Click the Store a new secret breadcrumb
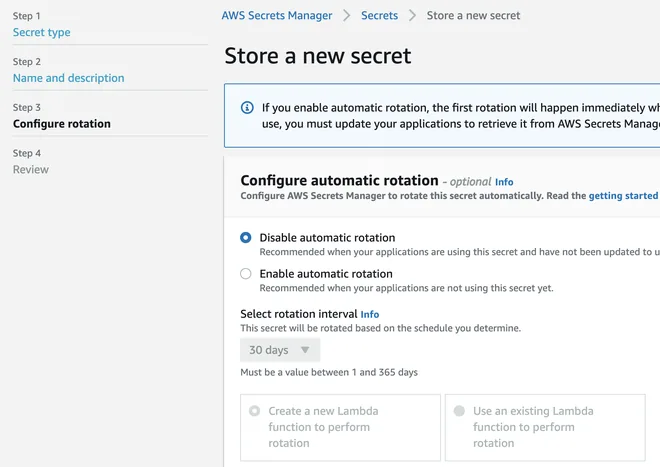 point(473,16)
